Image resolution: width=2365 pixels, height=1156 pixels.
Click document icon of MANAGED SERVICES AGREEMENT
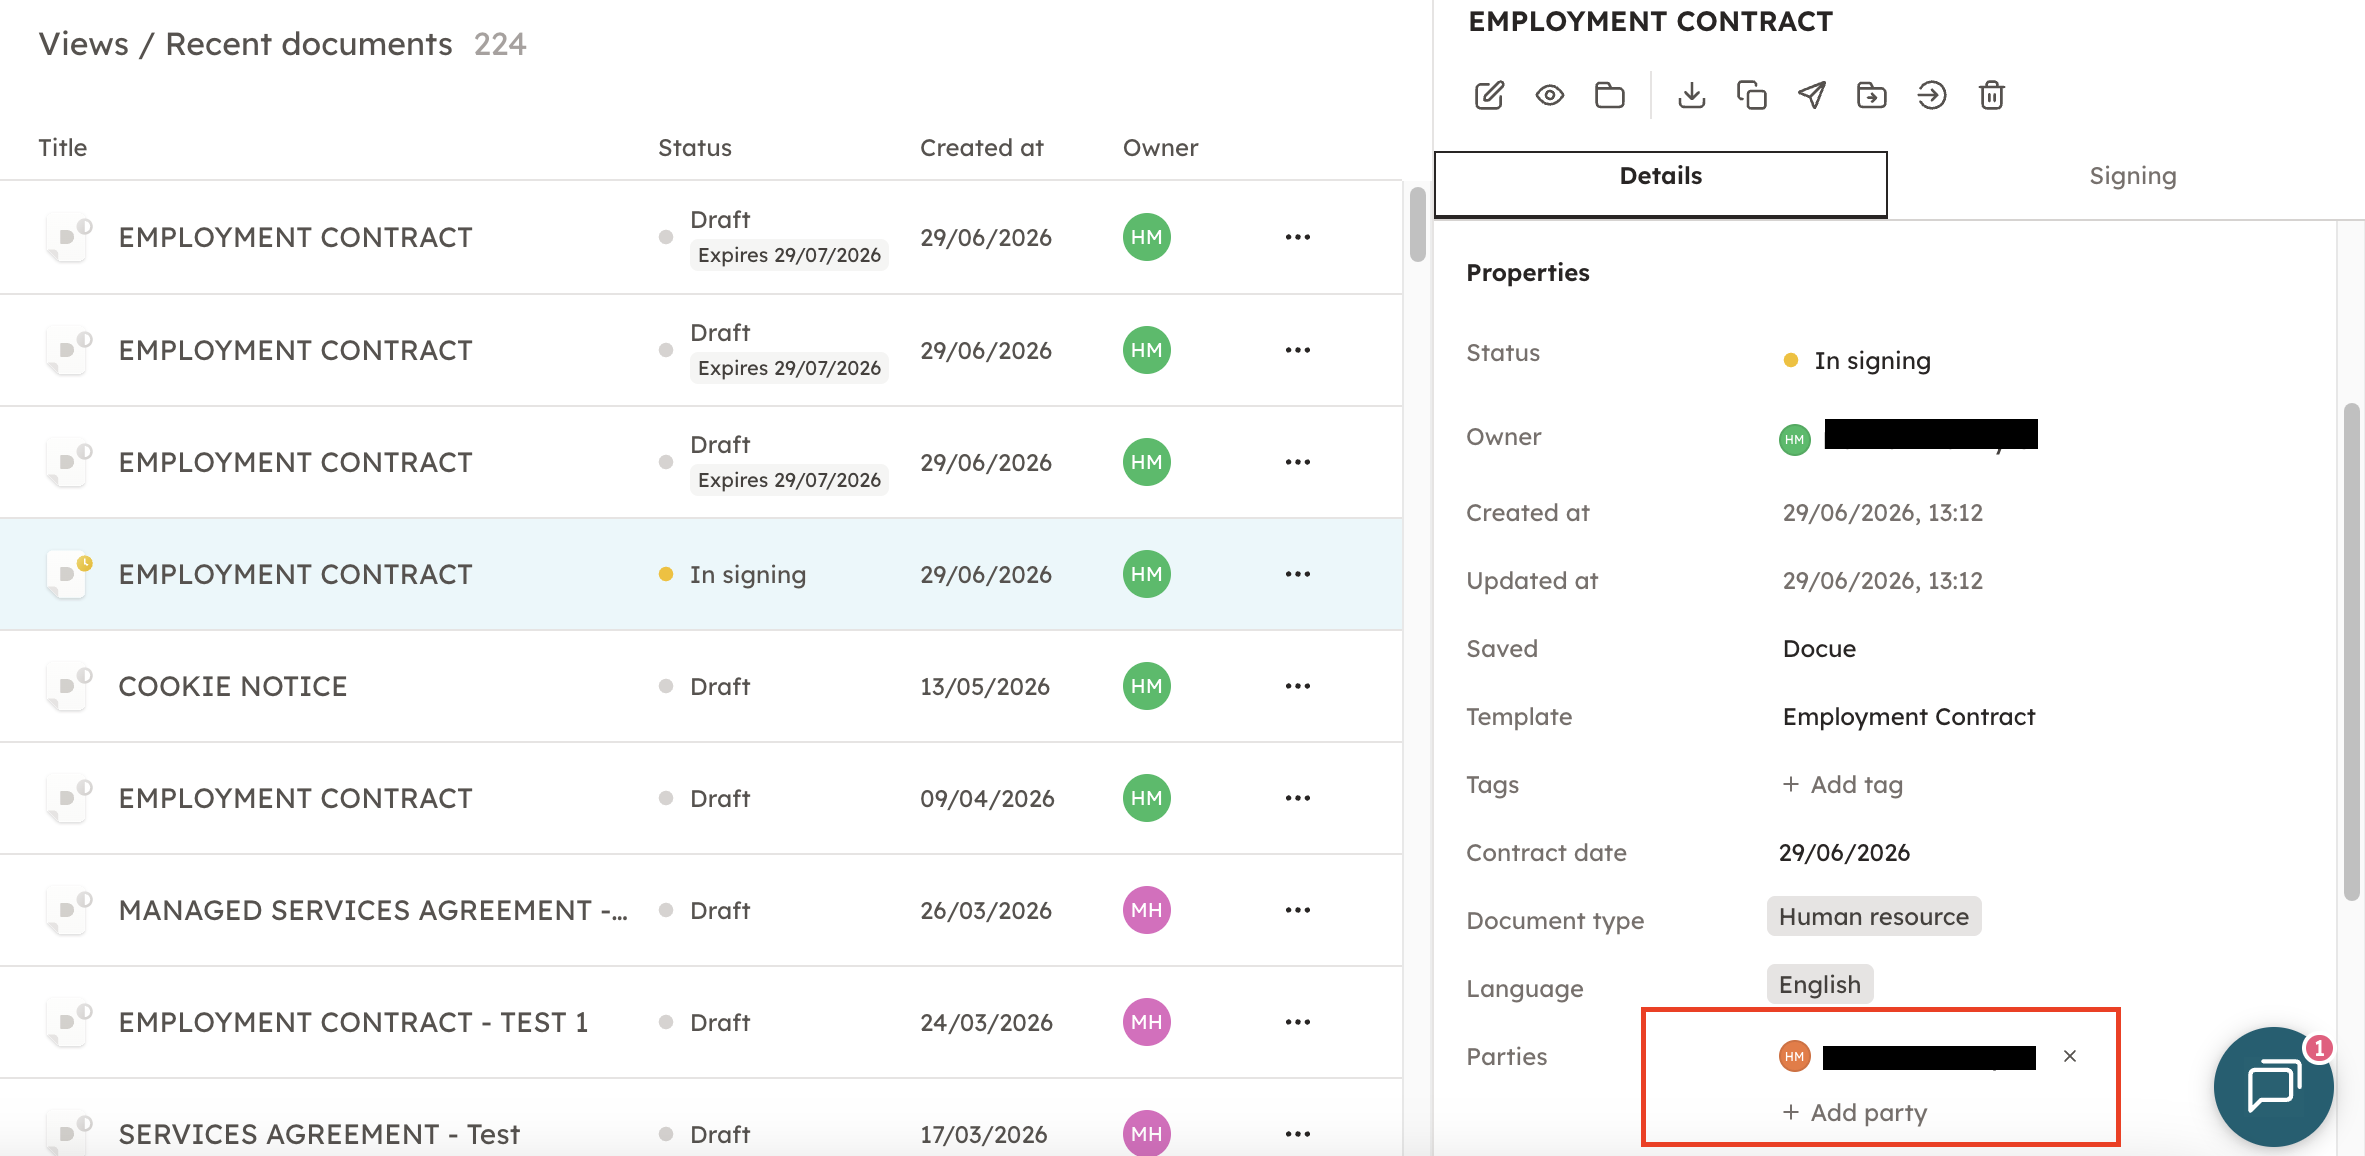tap(69, 910)
